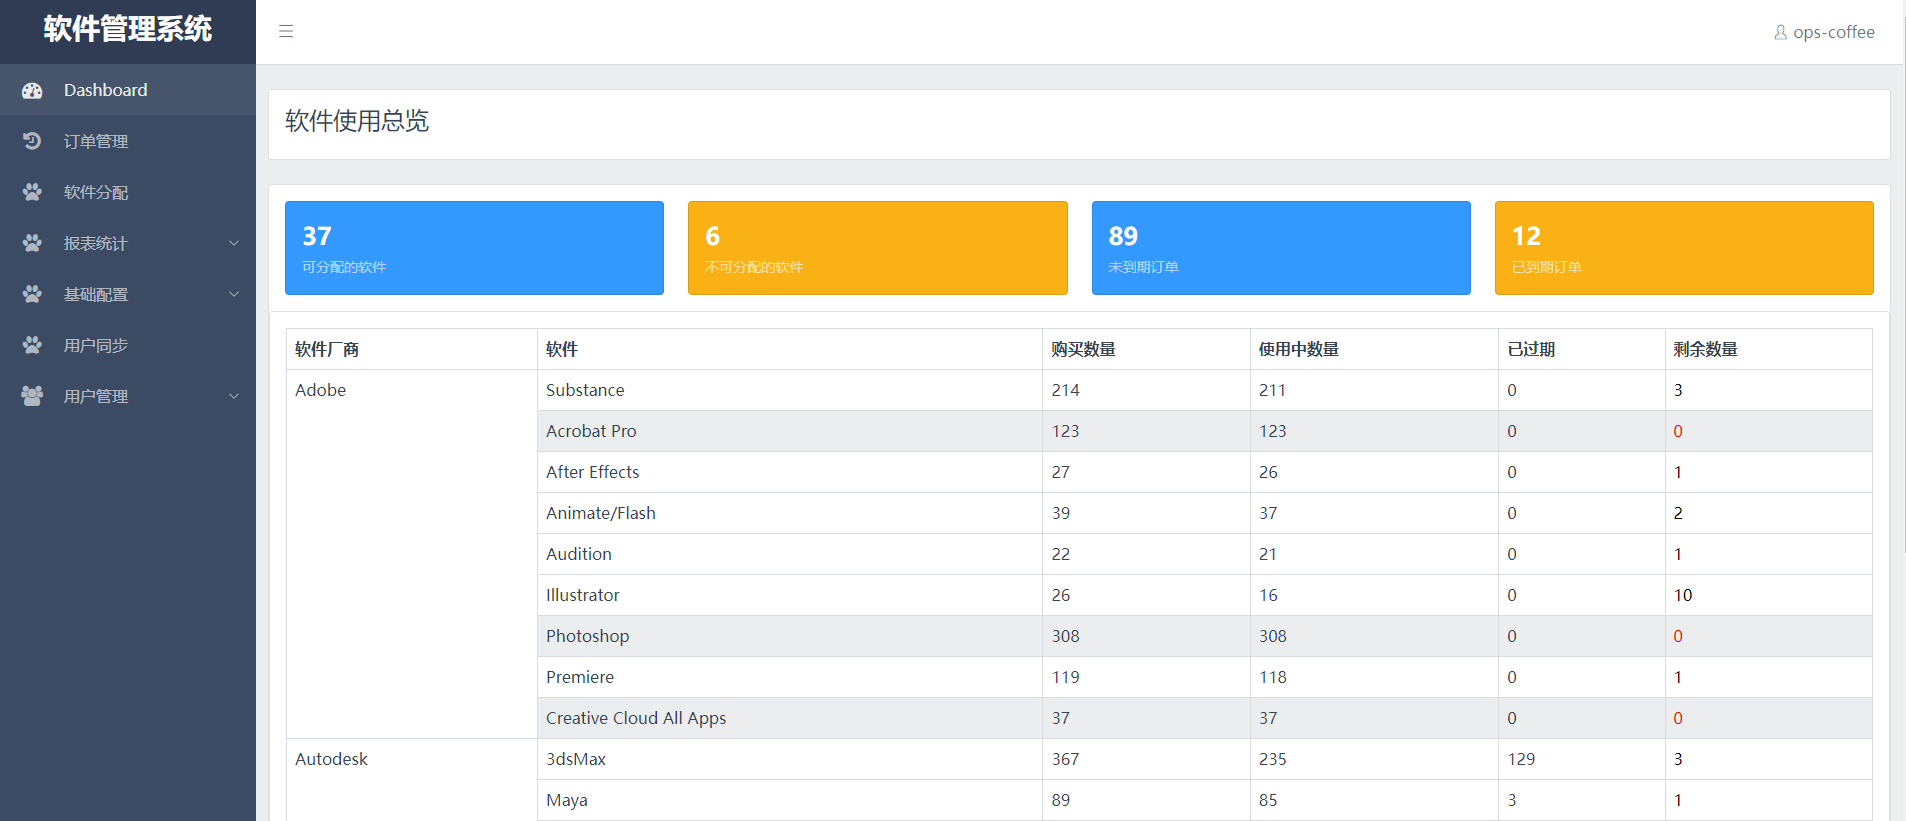Screen dimensions: 1906x821
Task: Click the orange 已到期订单 card showing 12
Action: (x=1683, y=248)
